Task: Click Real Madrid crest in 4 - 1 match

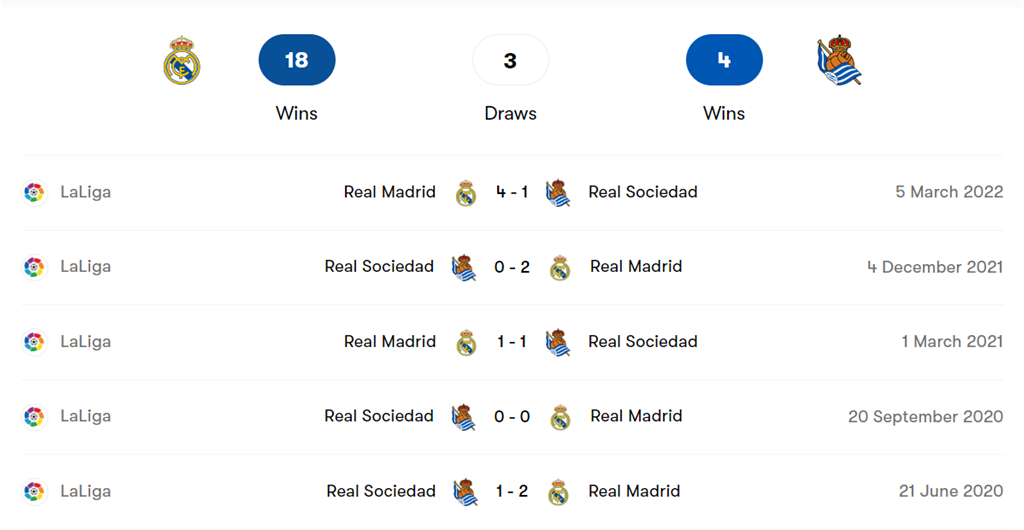Action: [466, 193]
